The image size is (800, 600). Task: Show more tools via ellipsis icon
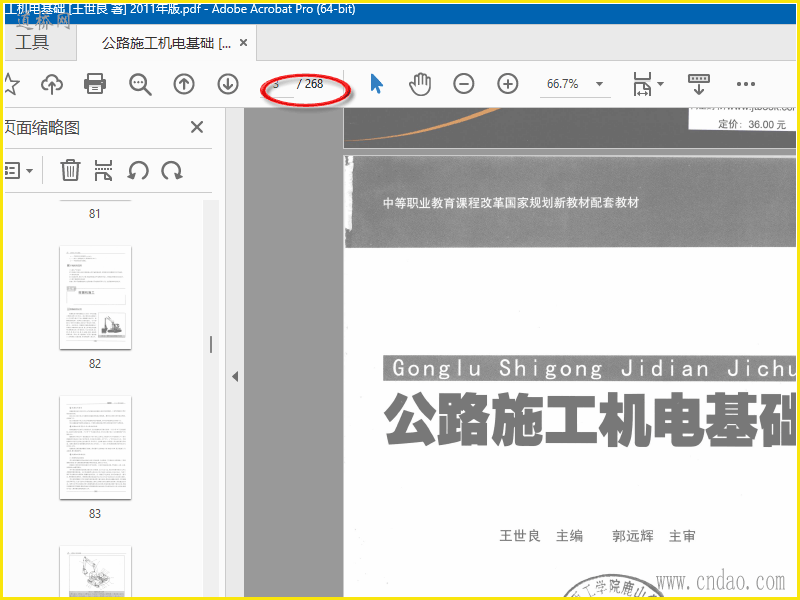click(x=746, y=84)
